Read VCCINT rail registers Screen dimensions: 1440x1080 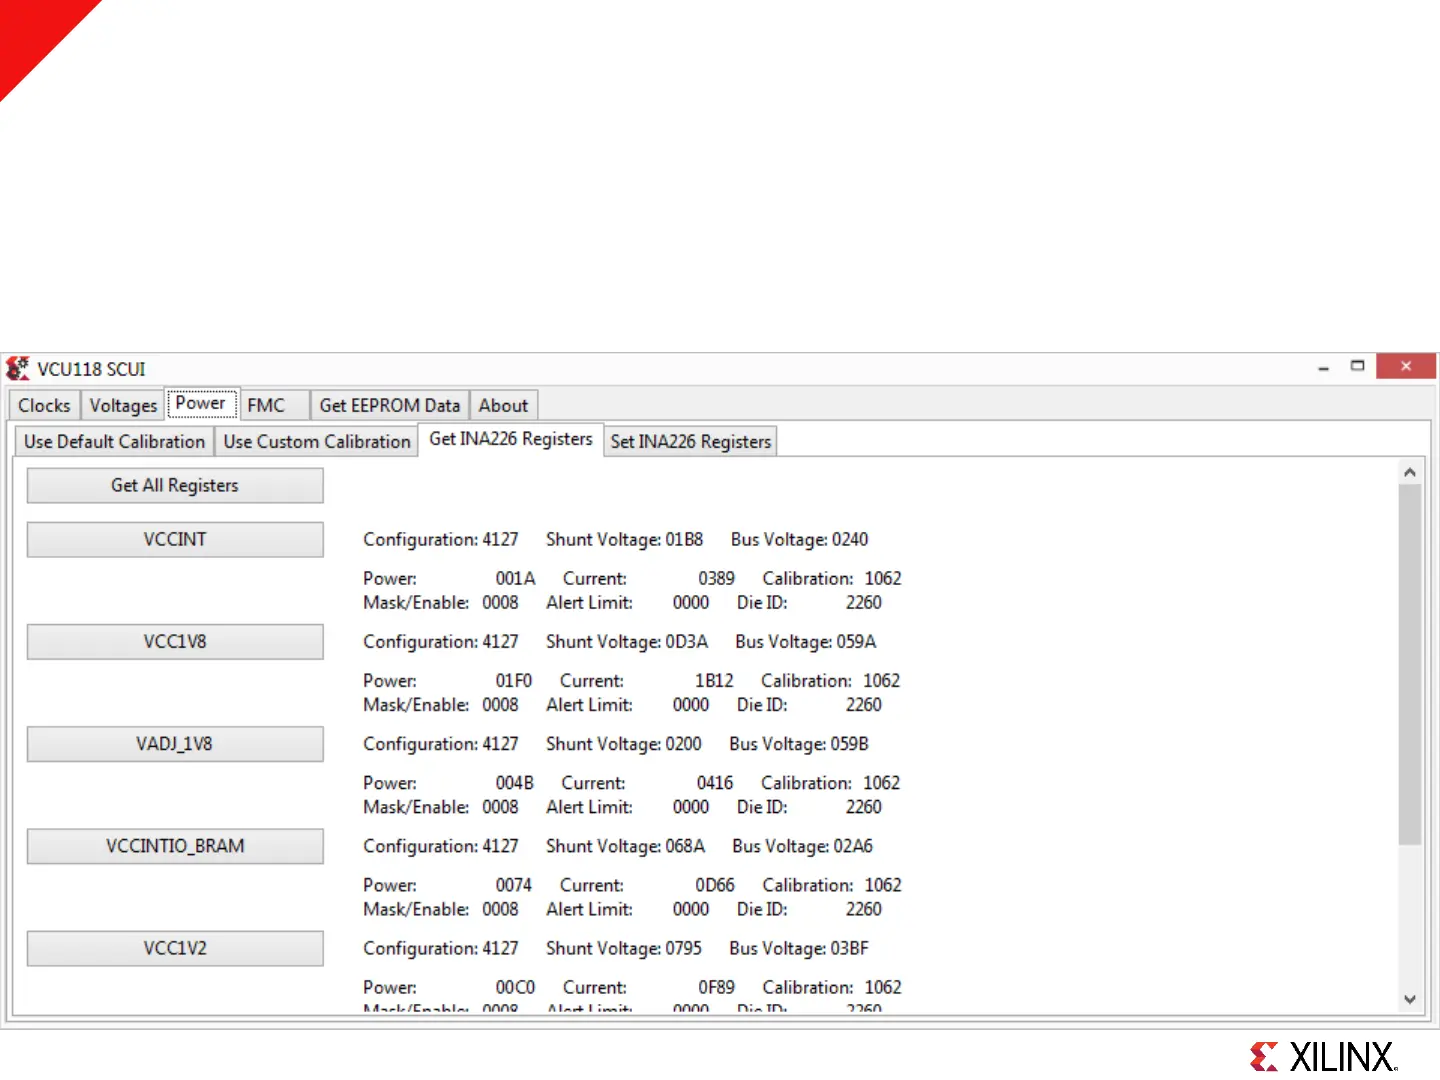pyautogui.click(x=175, y=539)
